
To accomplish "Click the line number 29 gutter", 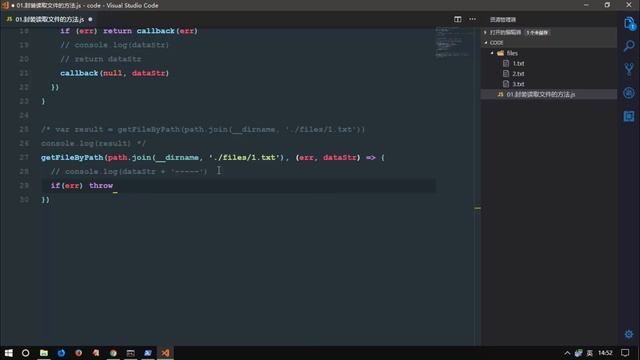I will pos(24,186).
